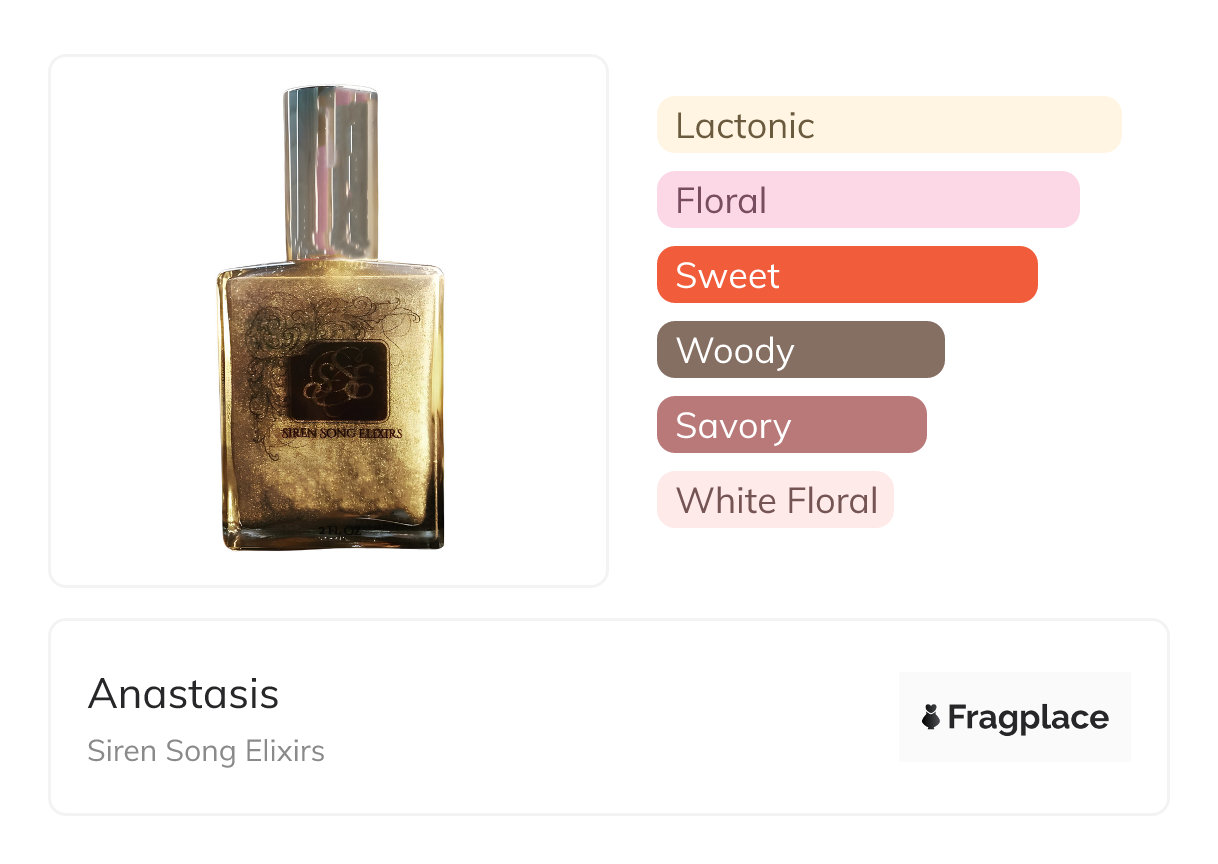Open the Anastasis perfume title

183,693
